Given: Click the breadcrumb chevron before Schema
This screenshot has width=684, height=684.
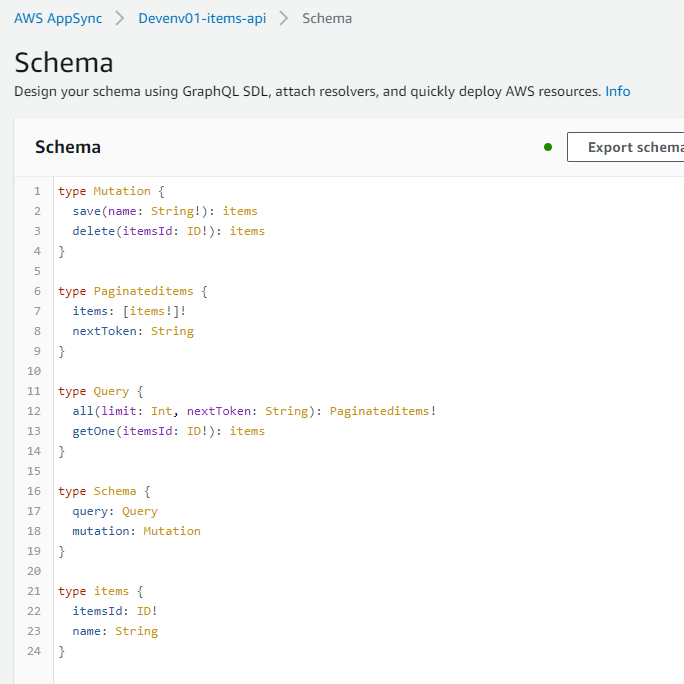Looking at the screenshot, I should [x=284, y=18].
